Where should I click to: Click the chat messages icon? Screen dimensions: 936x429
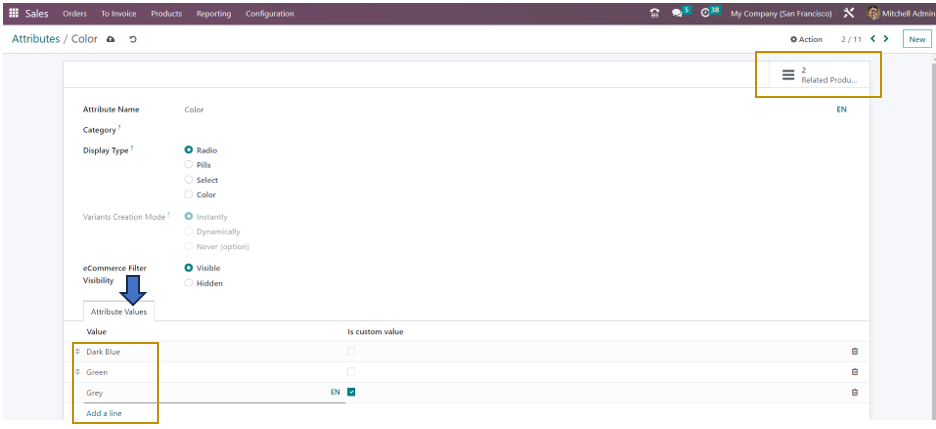pyautogui.click(x=678, y=13)
